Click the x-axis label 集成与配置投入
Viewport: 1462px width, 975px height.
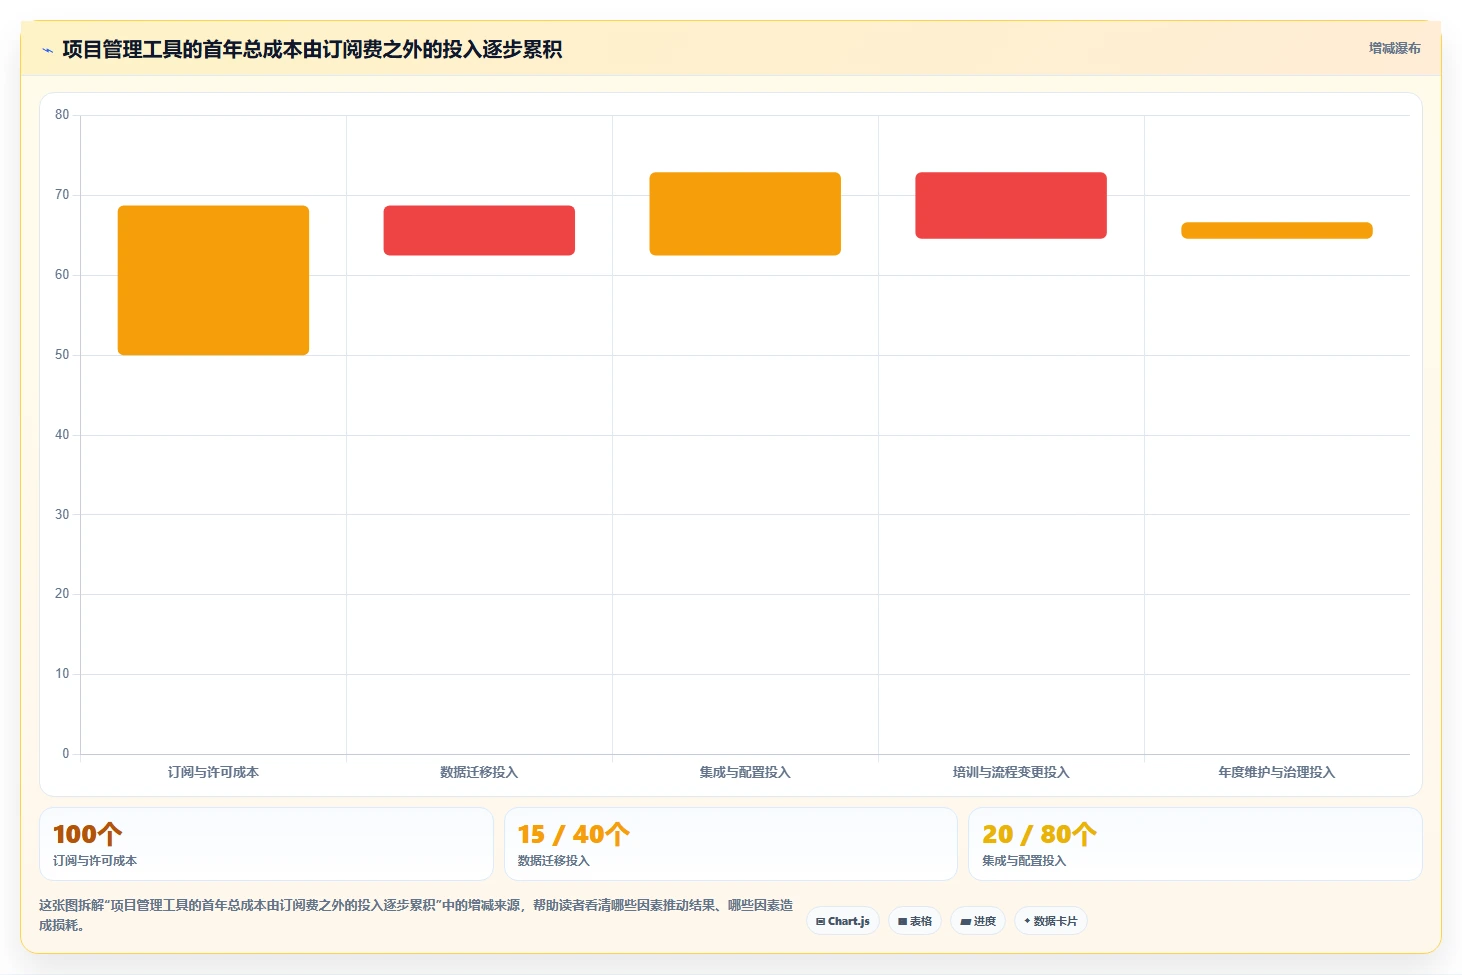(x=745, y=772)
